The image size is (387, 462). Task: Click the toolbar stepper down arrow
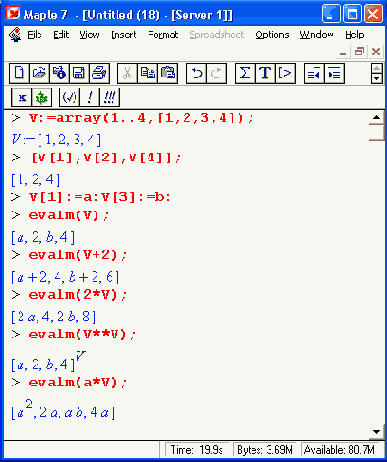[x=377, y=79]
